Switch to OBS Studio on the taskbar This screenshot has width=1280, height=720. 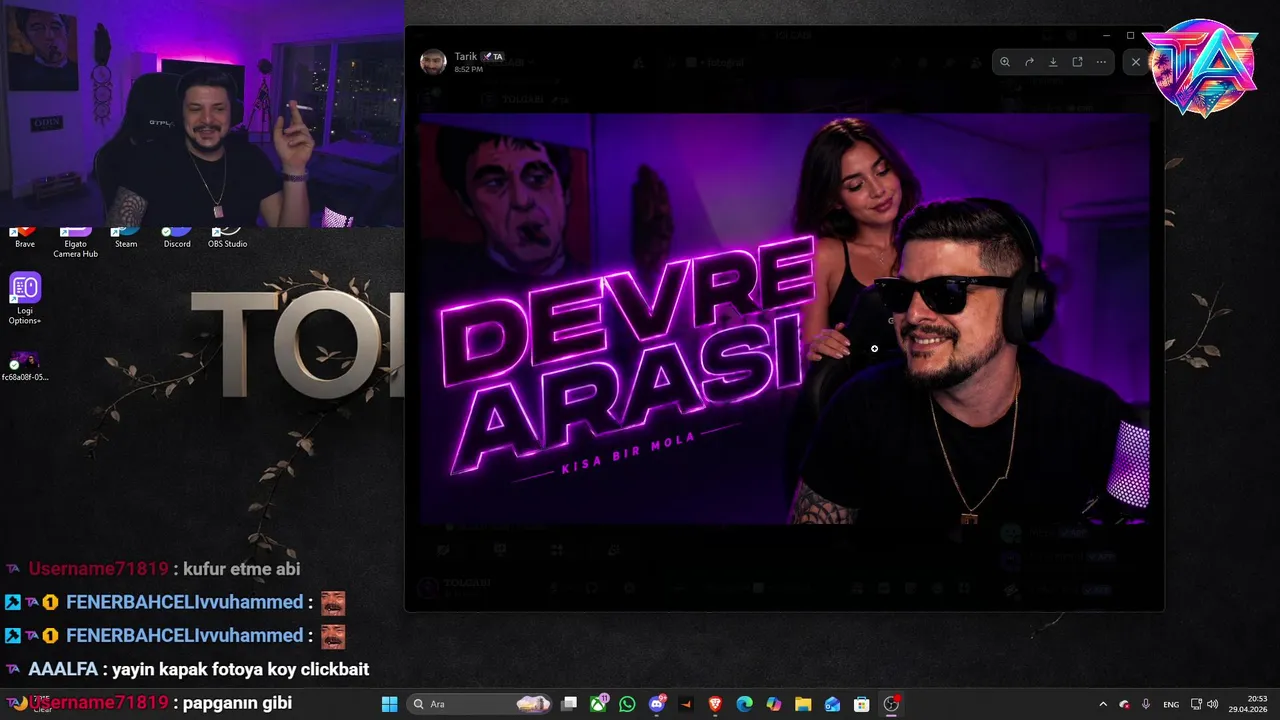coord(891,704)
